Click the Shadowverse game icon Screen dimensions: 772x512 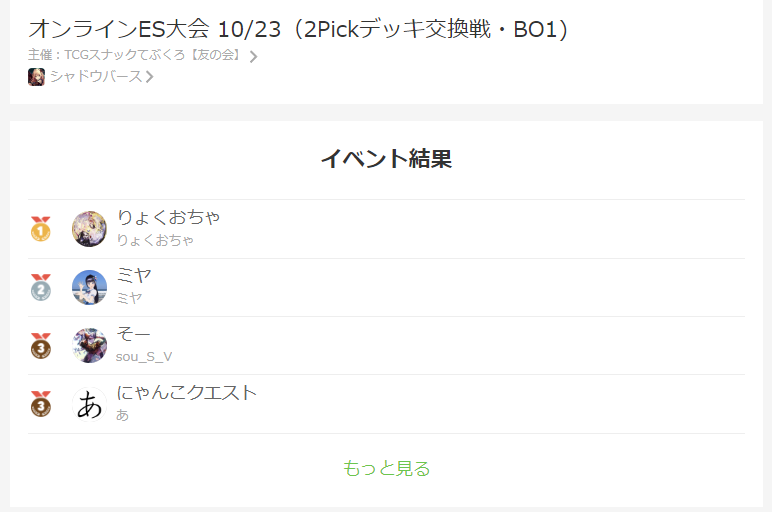click(x=36, y=77)
